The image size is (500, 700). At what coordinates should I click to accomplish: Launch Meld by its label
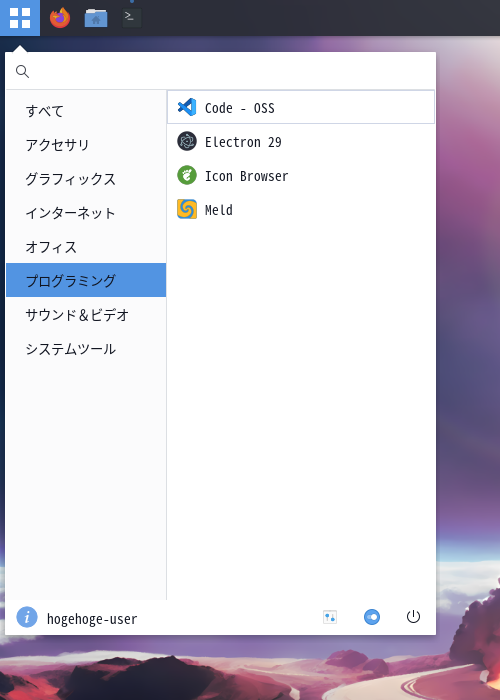click(219, 210)
